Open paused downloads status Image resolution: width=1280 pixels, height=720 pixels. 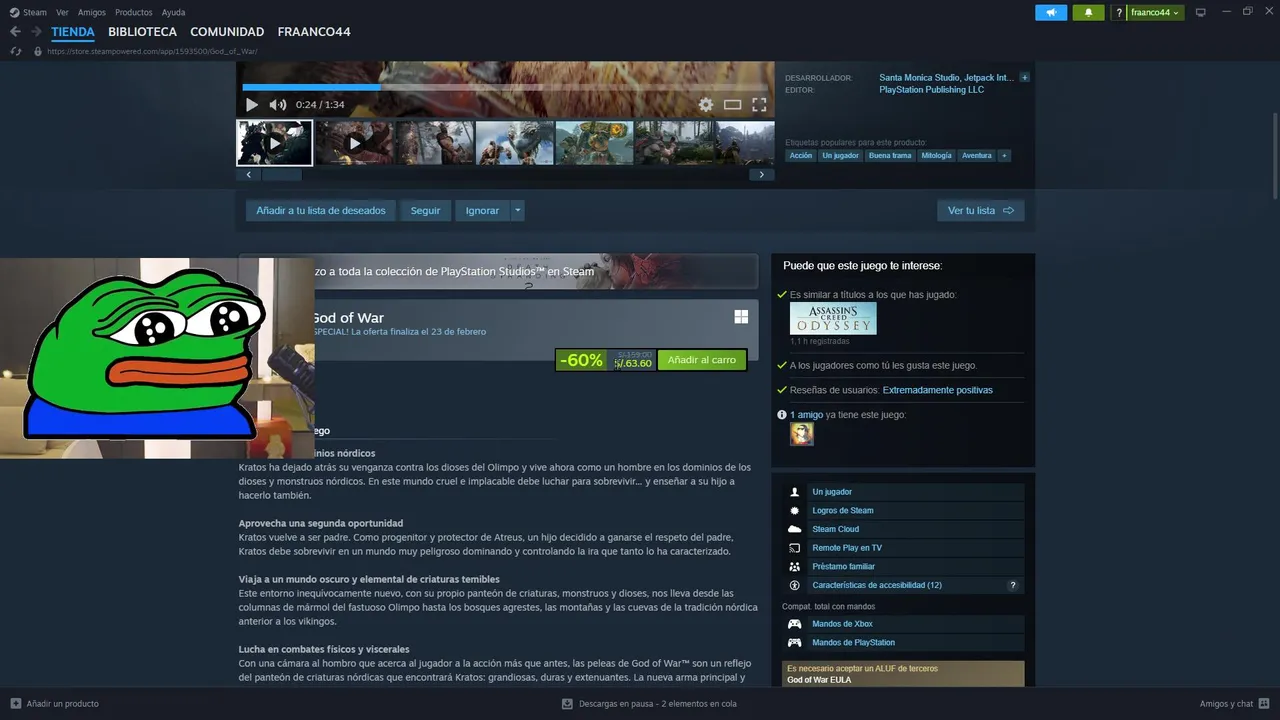tap(649, 704)
